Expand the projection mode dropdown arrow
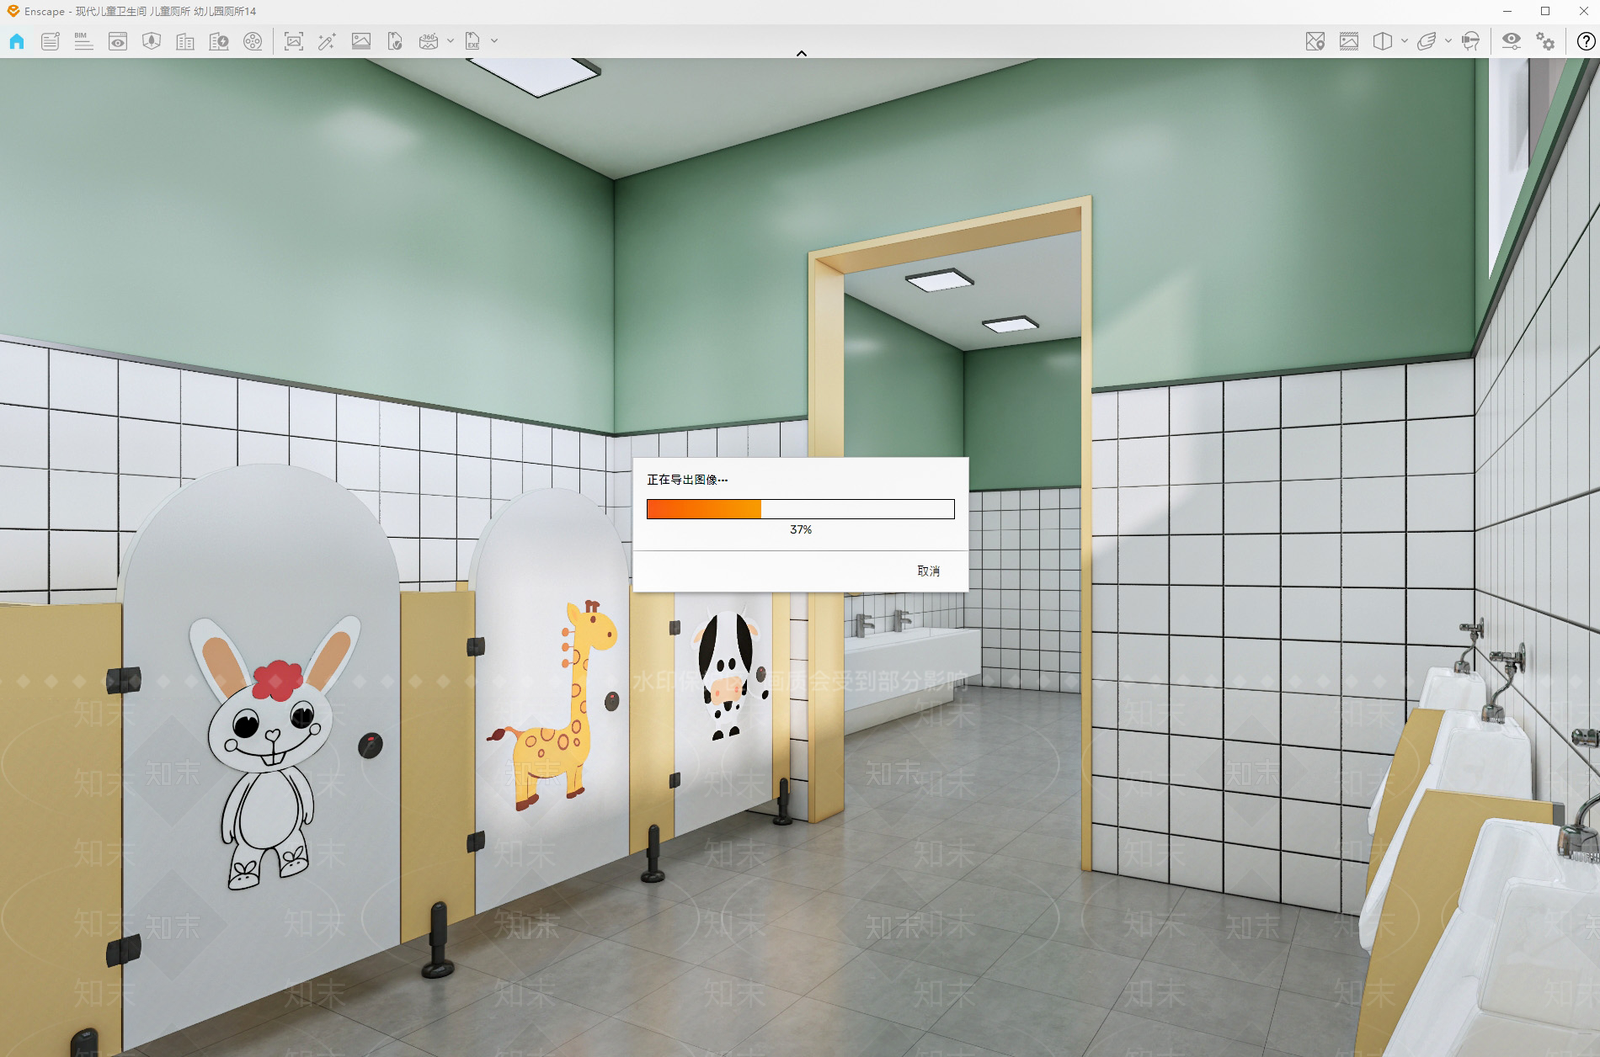 1404,41
